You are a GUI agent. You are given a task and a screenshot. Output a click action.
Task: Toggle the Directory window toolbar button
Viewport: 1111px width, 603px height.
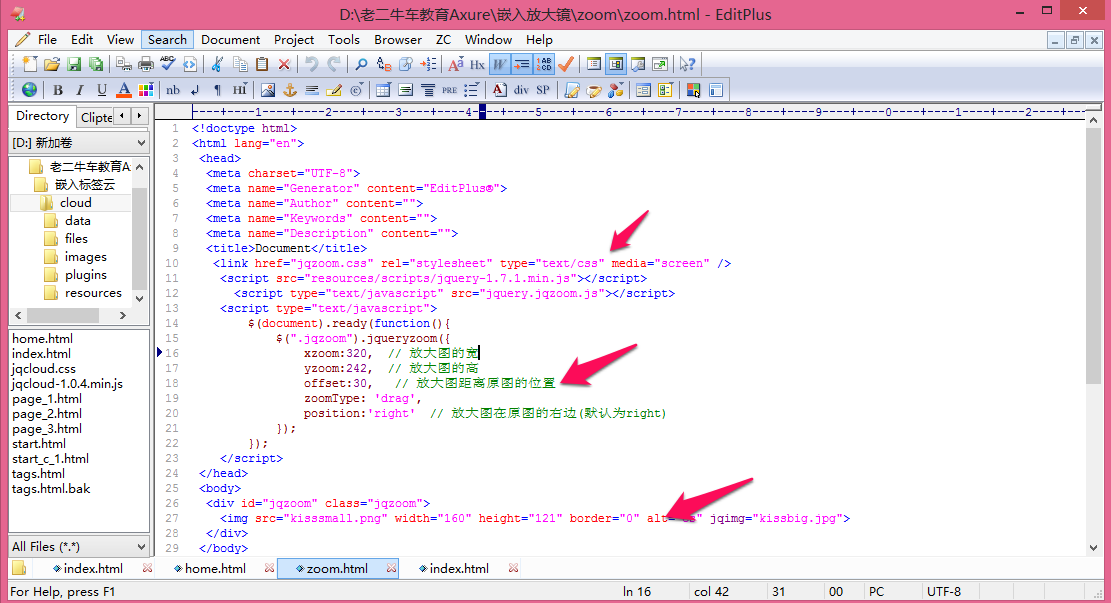coord(616,64)
